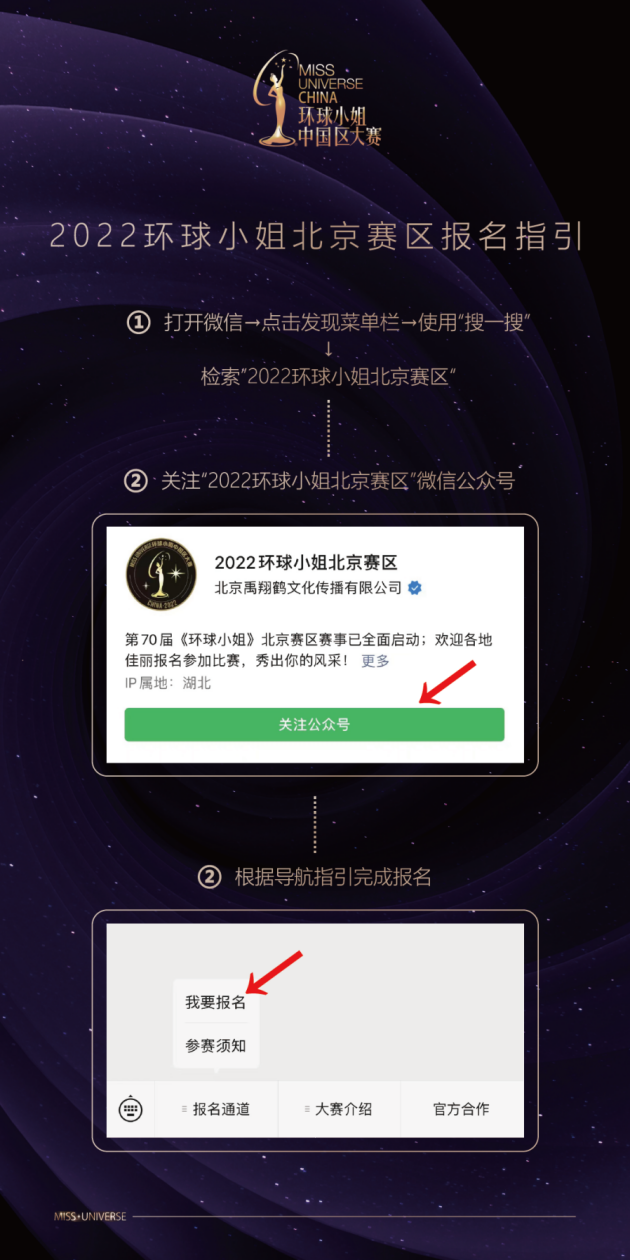This screenshot has height=1260, width=630.
Task: Choose 我要报名 from popup menu
Action: [215, 1002]
